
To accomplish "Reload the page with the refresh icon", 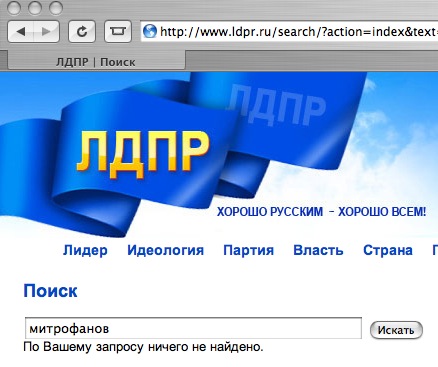I will tap(82, 32).
